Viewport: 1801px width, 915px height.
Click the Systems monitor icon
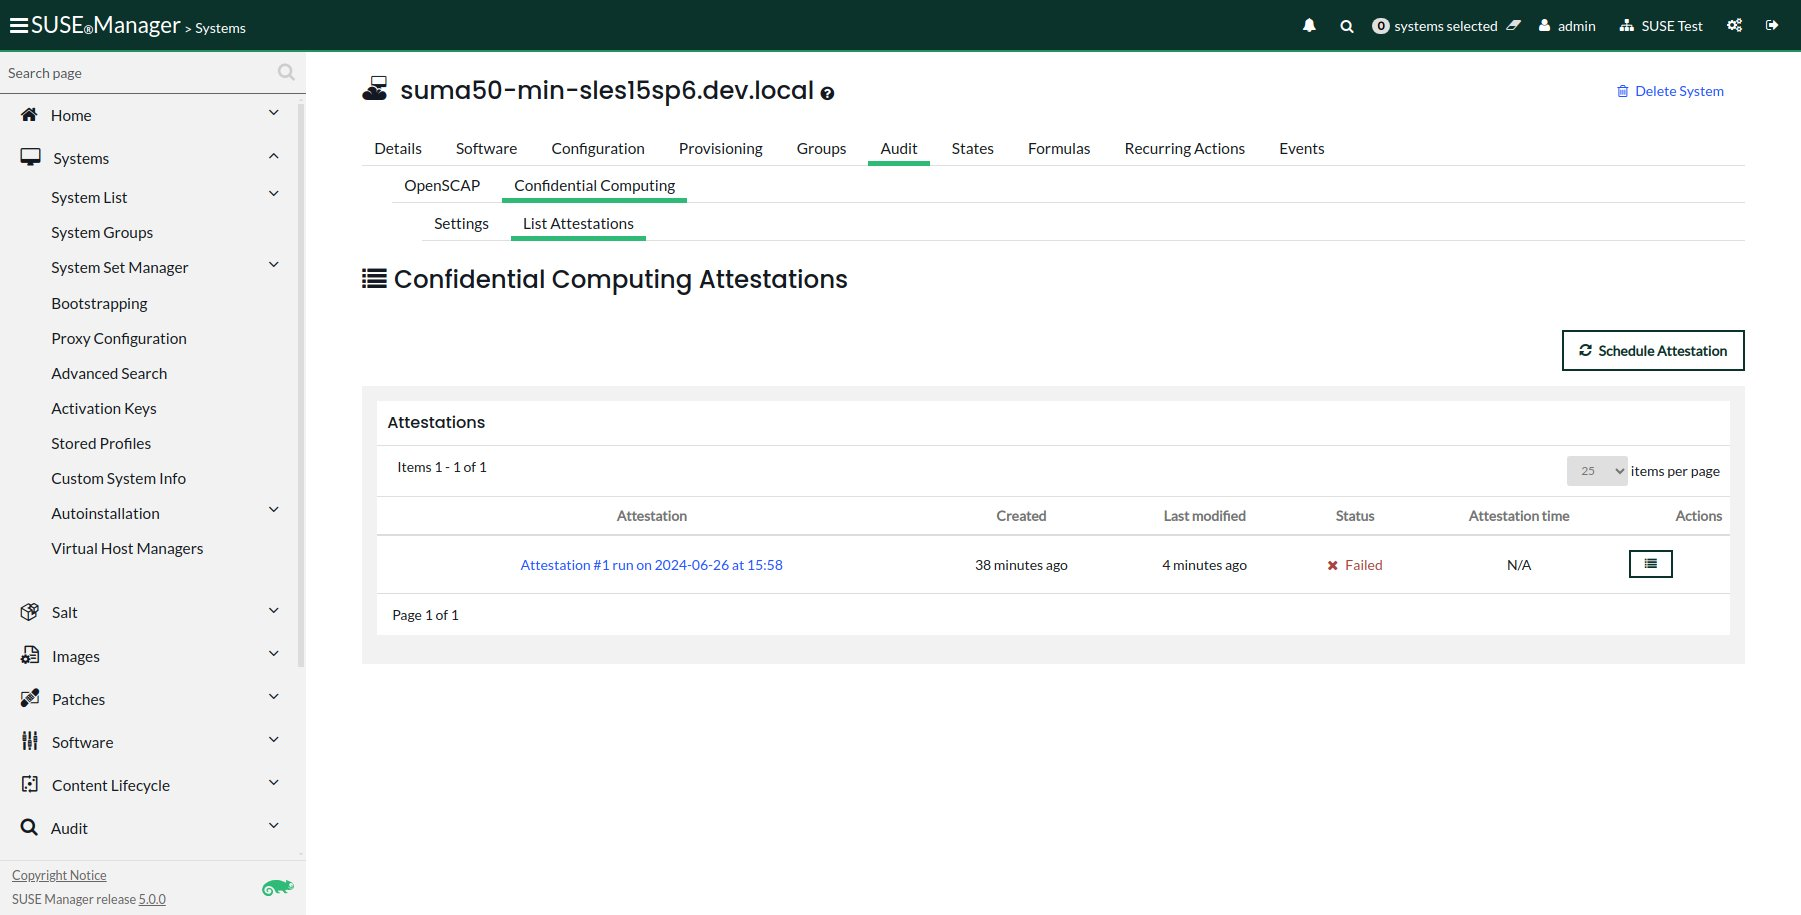[x=30, y=158]
